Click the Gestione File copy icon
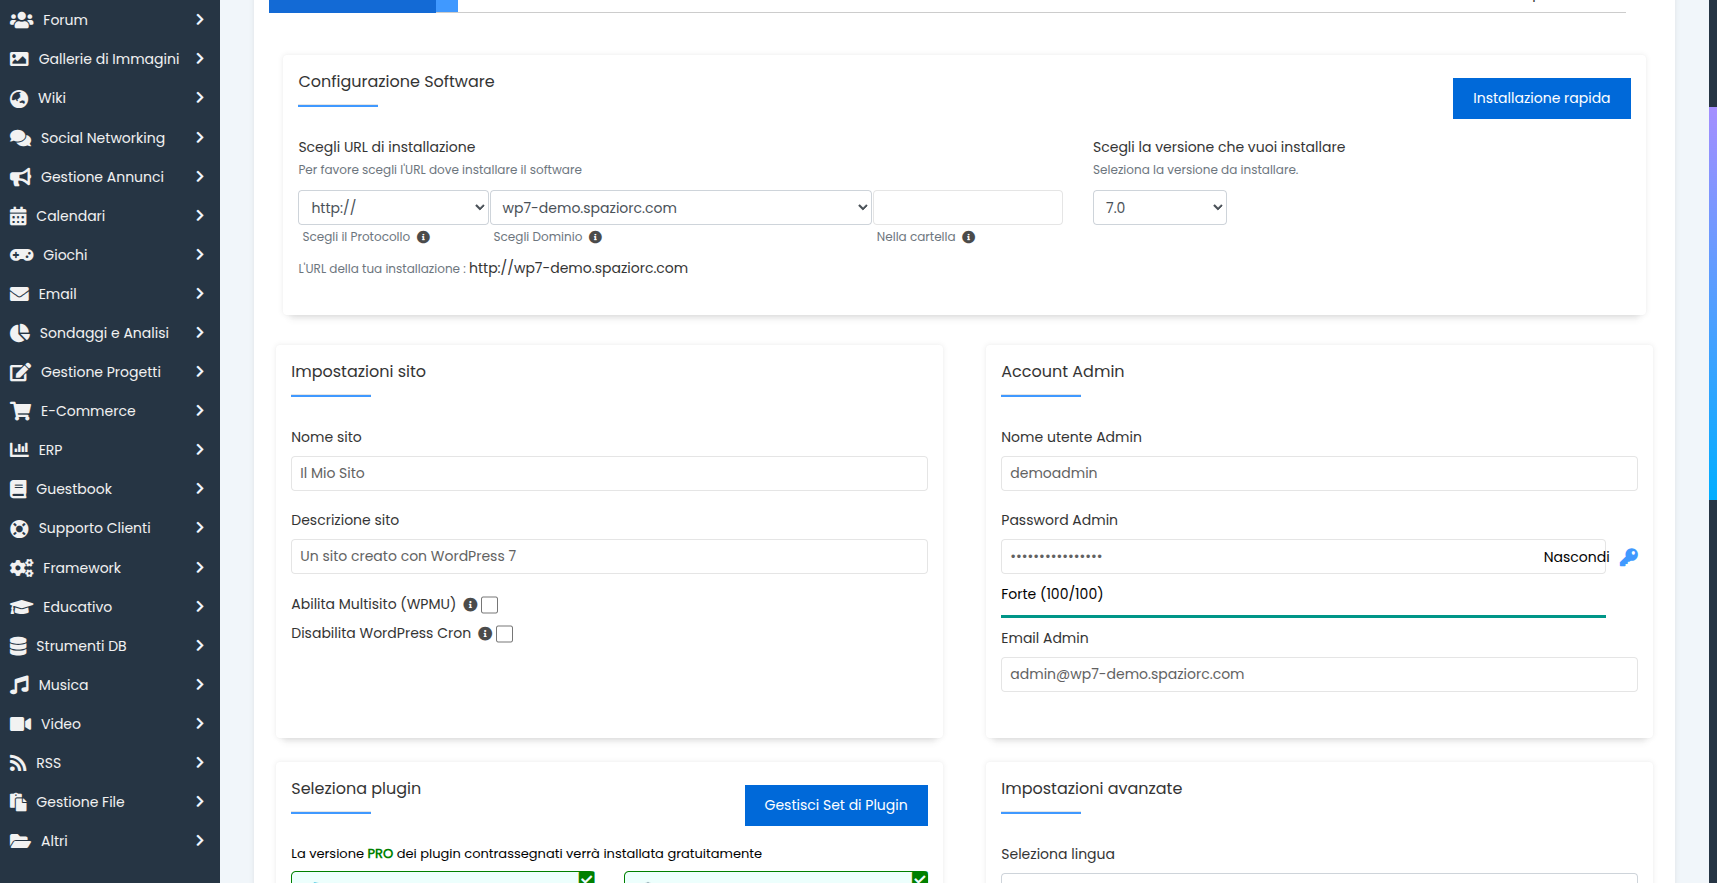The width and height of the screenshot is (1717, 883). pos(18,802)
